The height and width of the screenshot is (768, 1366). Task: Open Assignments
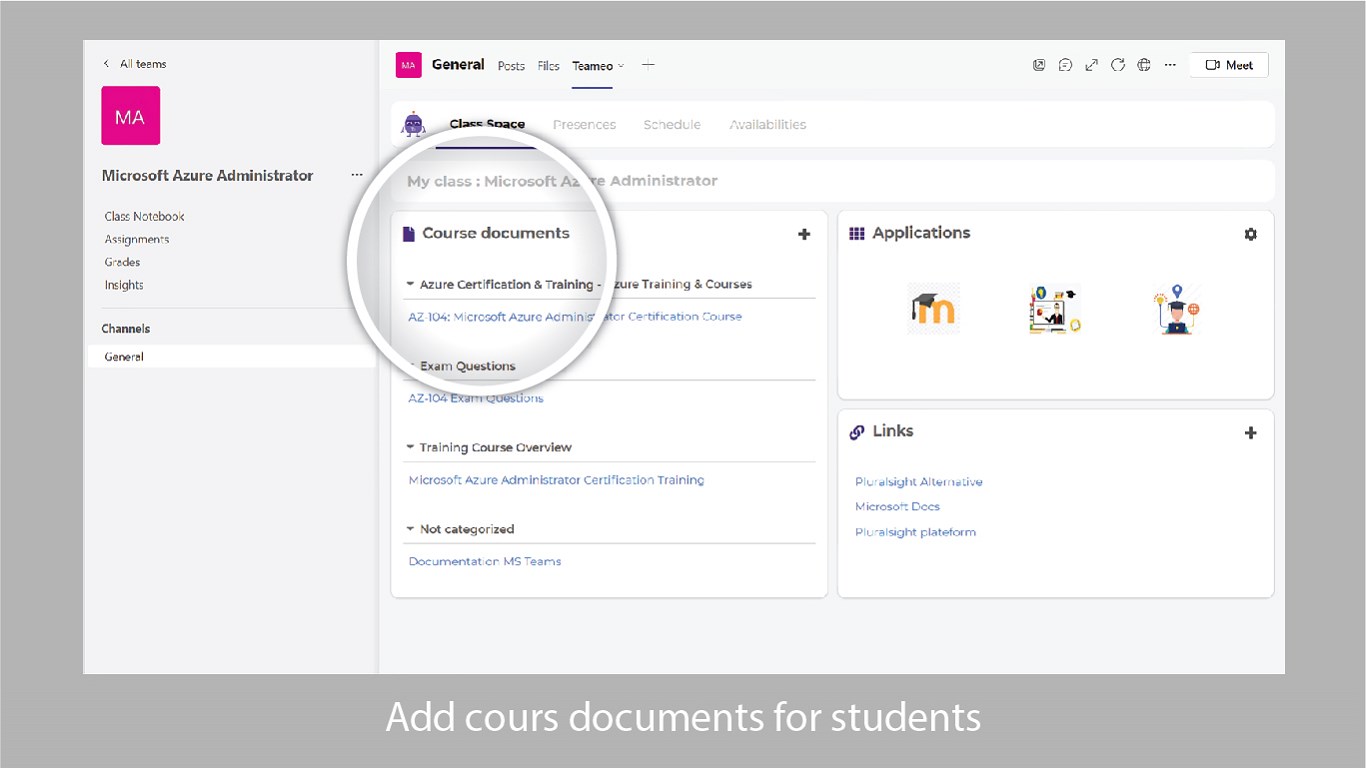click(x=137, y=239)
